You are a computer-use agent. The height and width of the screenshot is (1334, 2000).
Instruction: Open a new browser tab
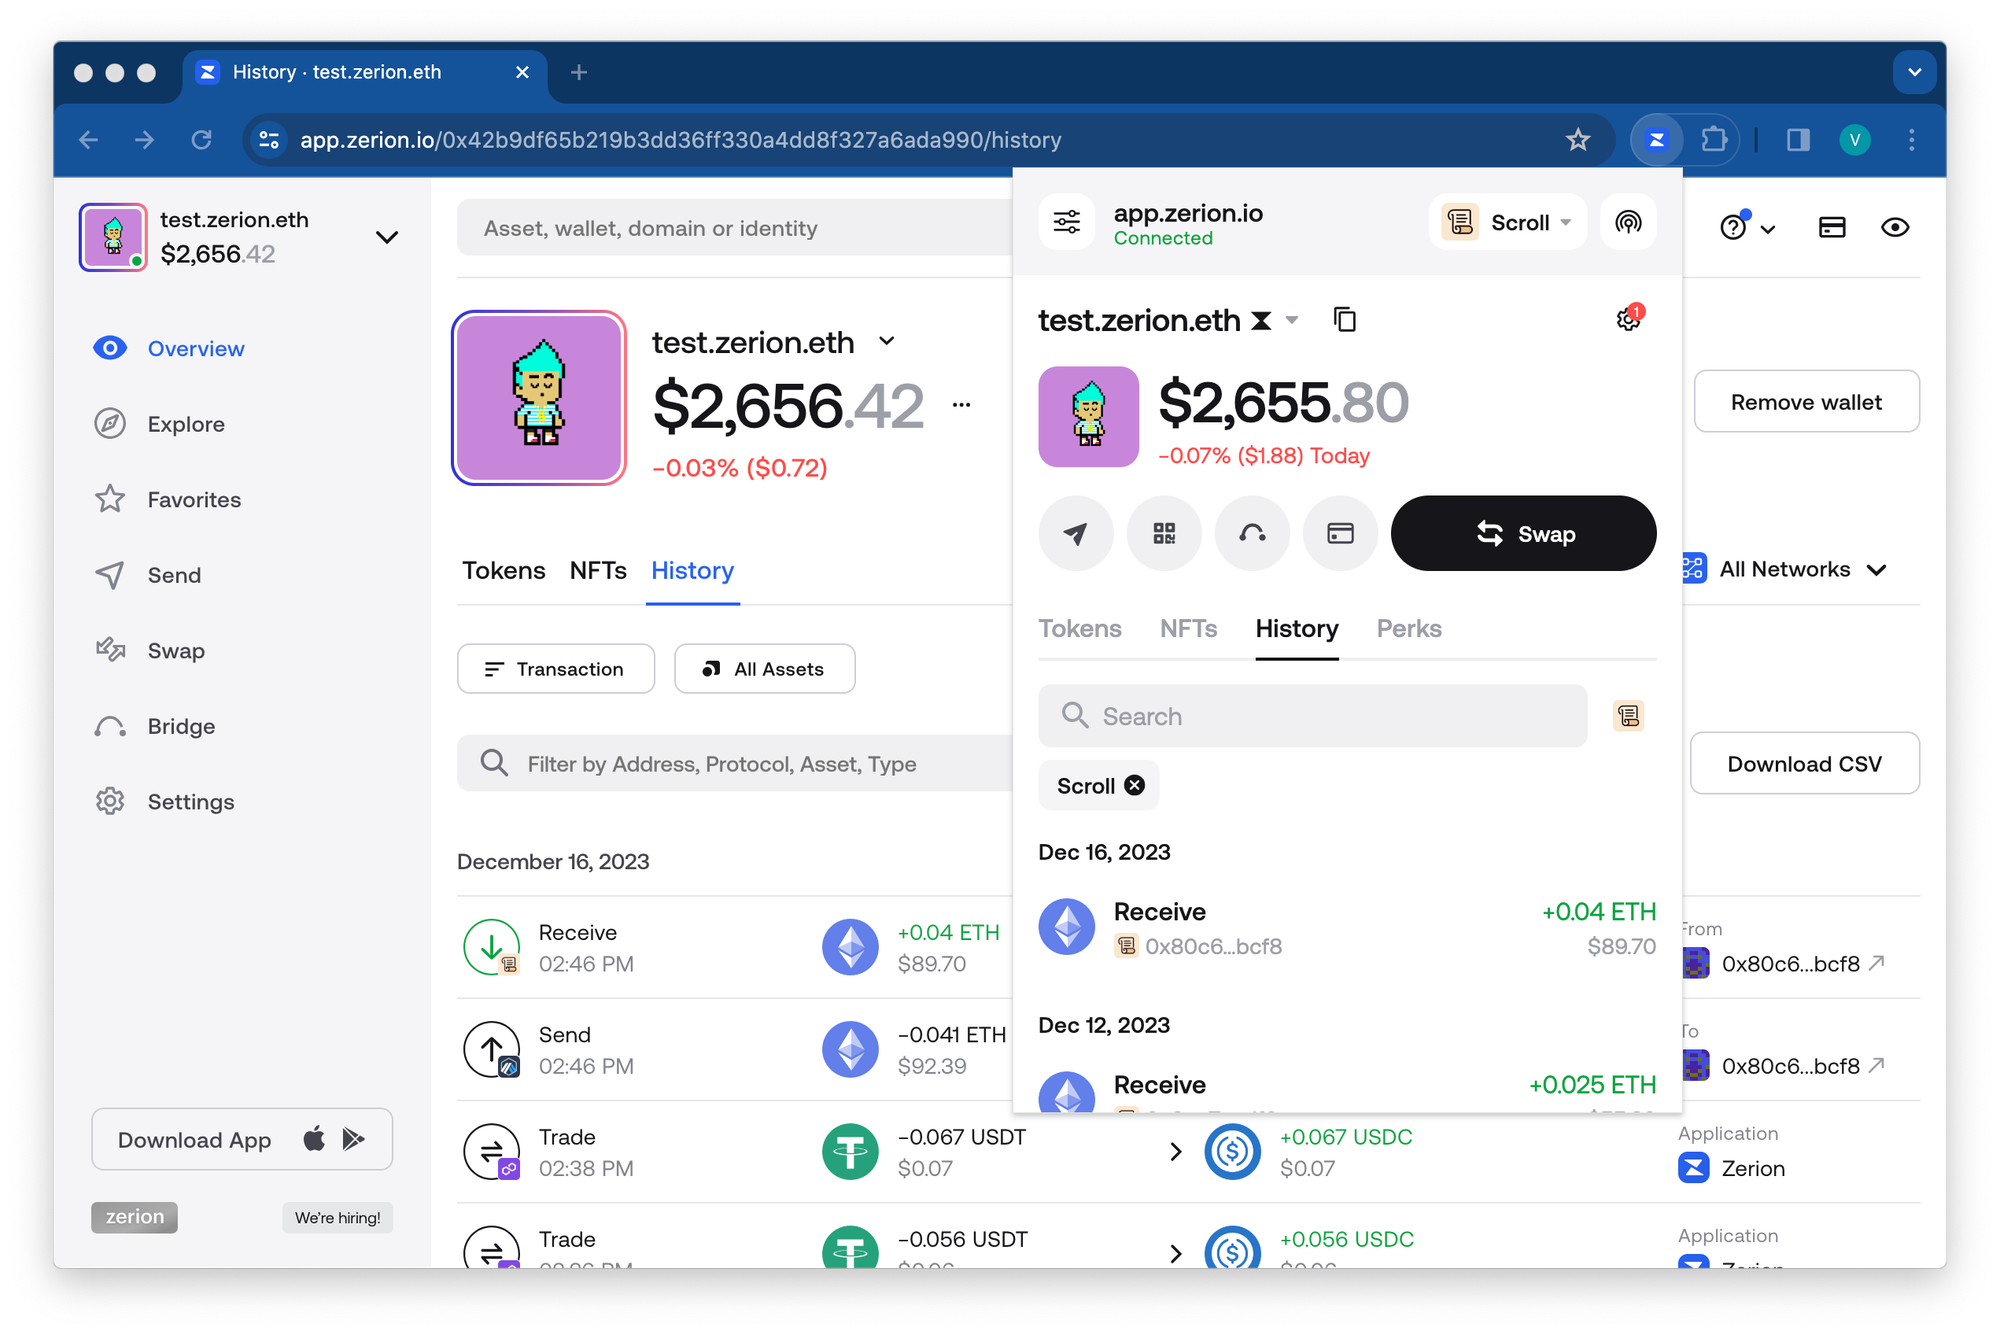pyautogui.click(x=578, y=72)
